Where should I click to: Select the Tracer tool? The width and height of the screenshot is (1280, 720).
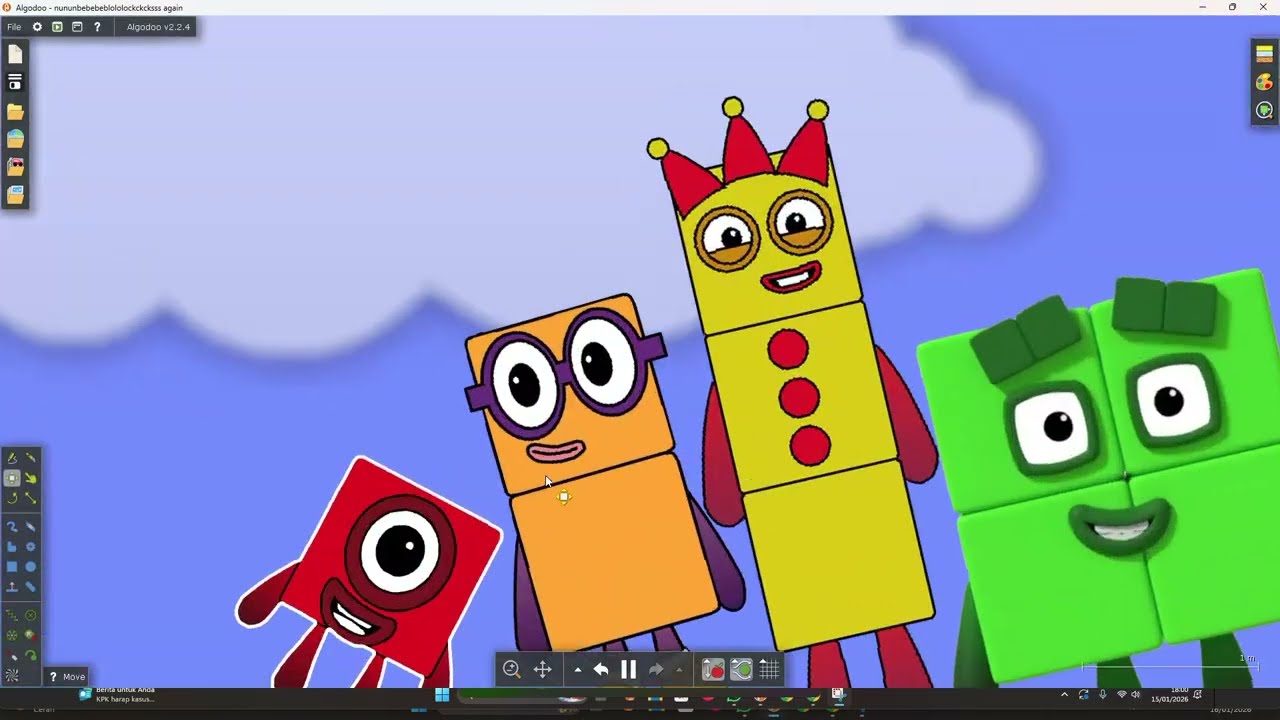point(31,656)
